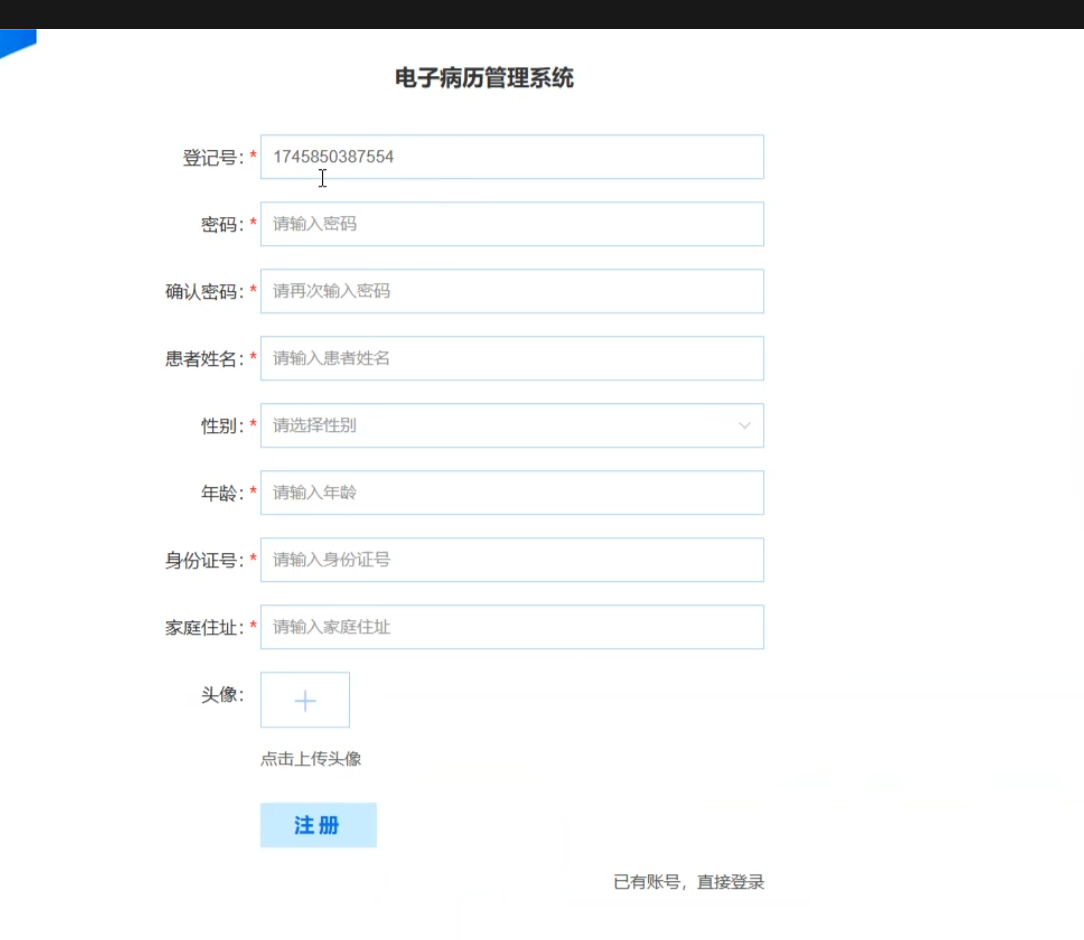
Task: Click the 头像 label text
Action: 221,695
